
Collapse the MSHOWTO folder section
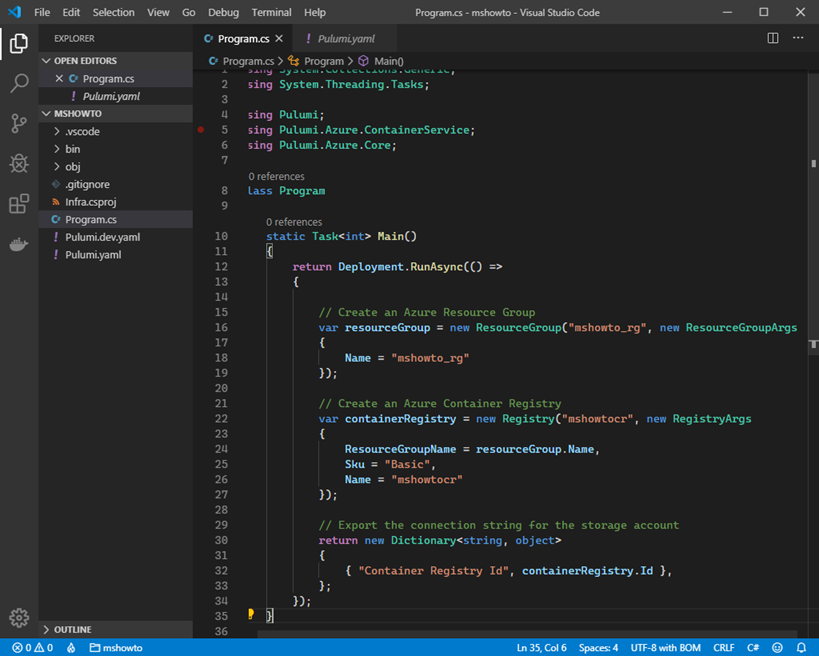coord(115,113)
